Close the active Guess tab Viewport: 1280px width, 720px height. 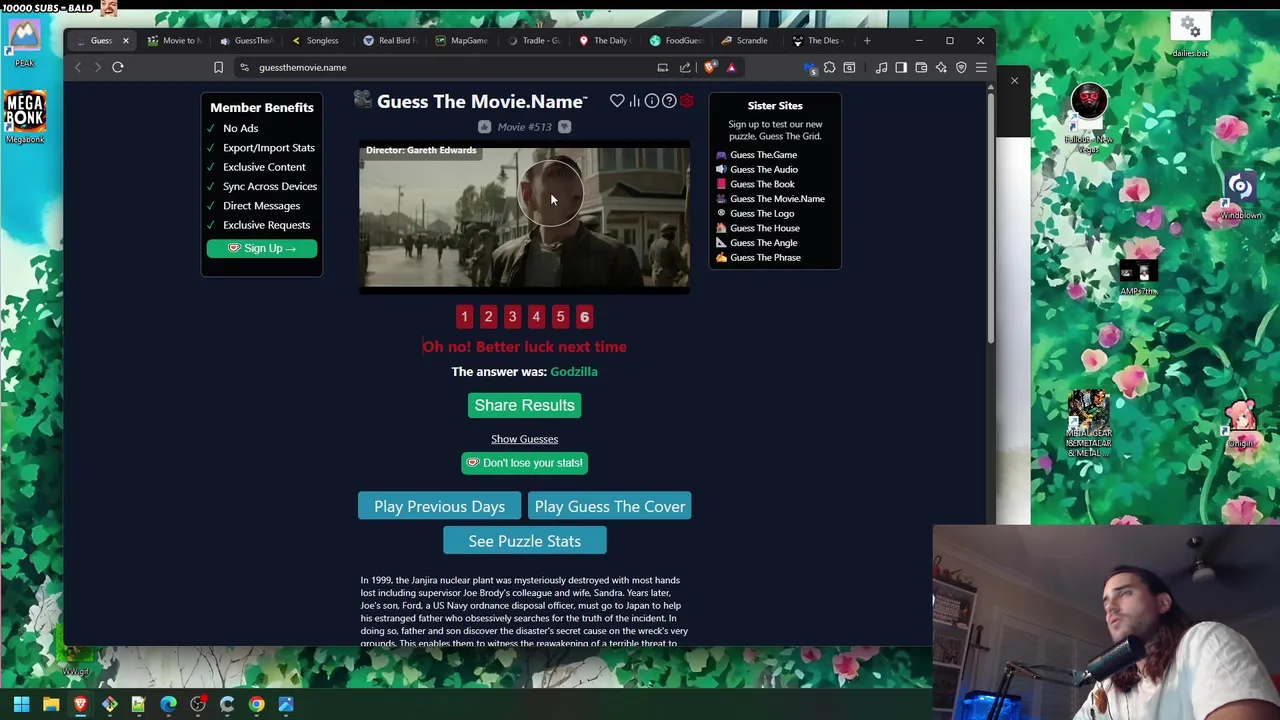pos(126,41)
